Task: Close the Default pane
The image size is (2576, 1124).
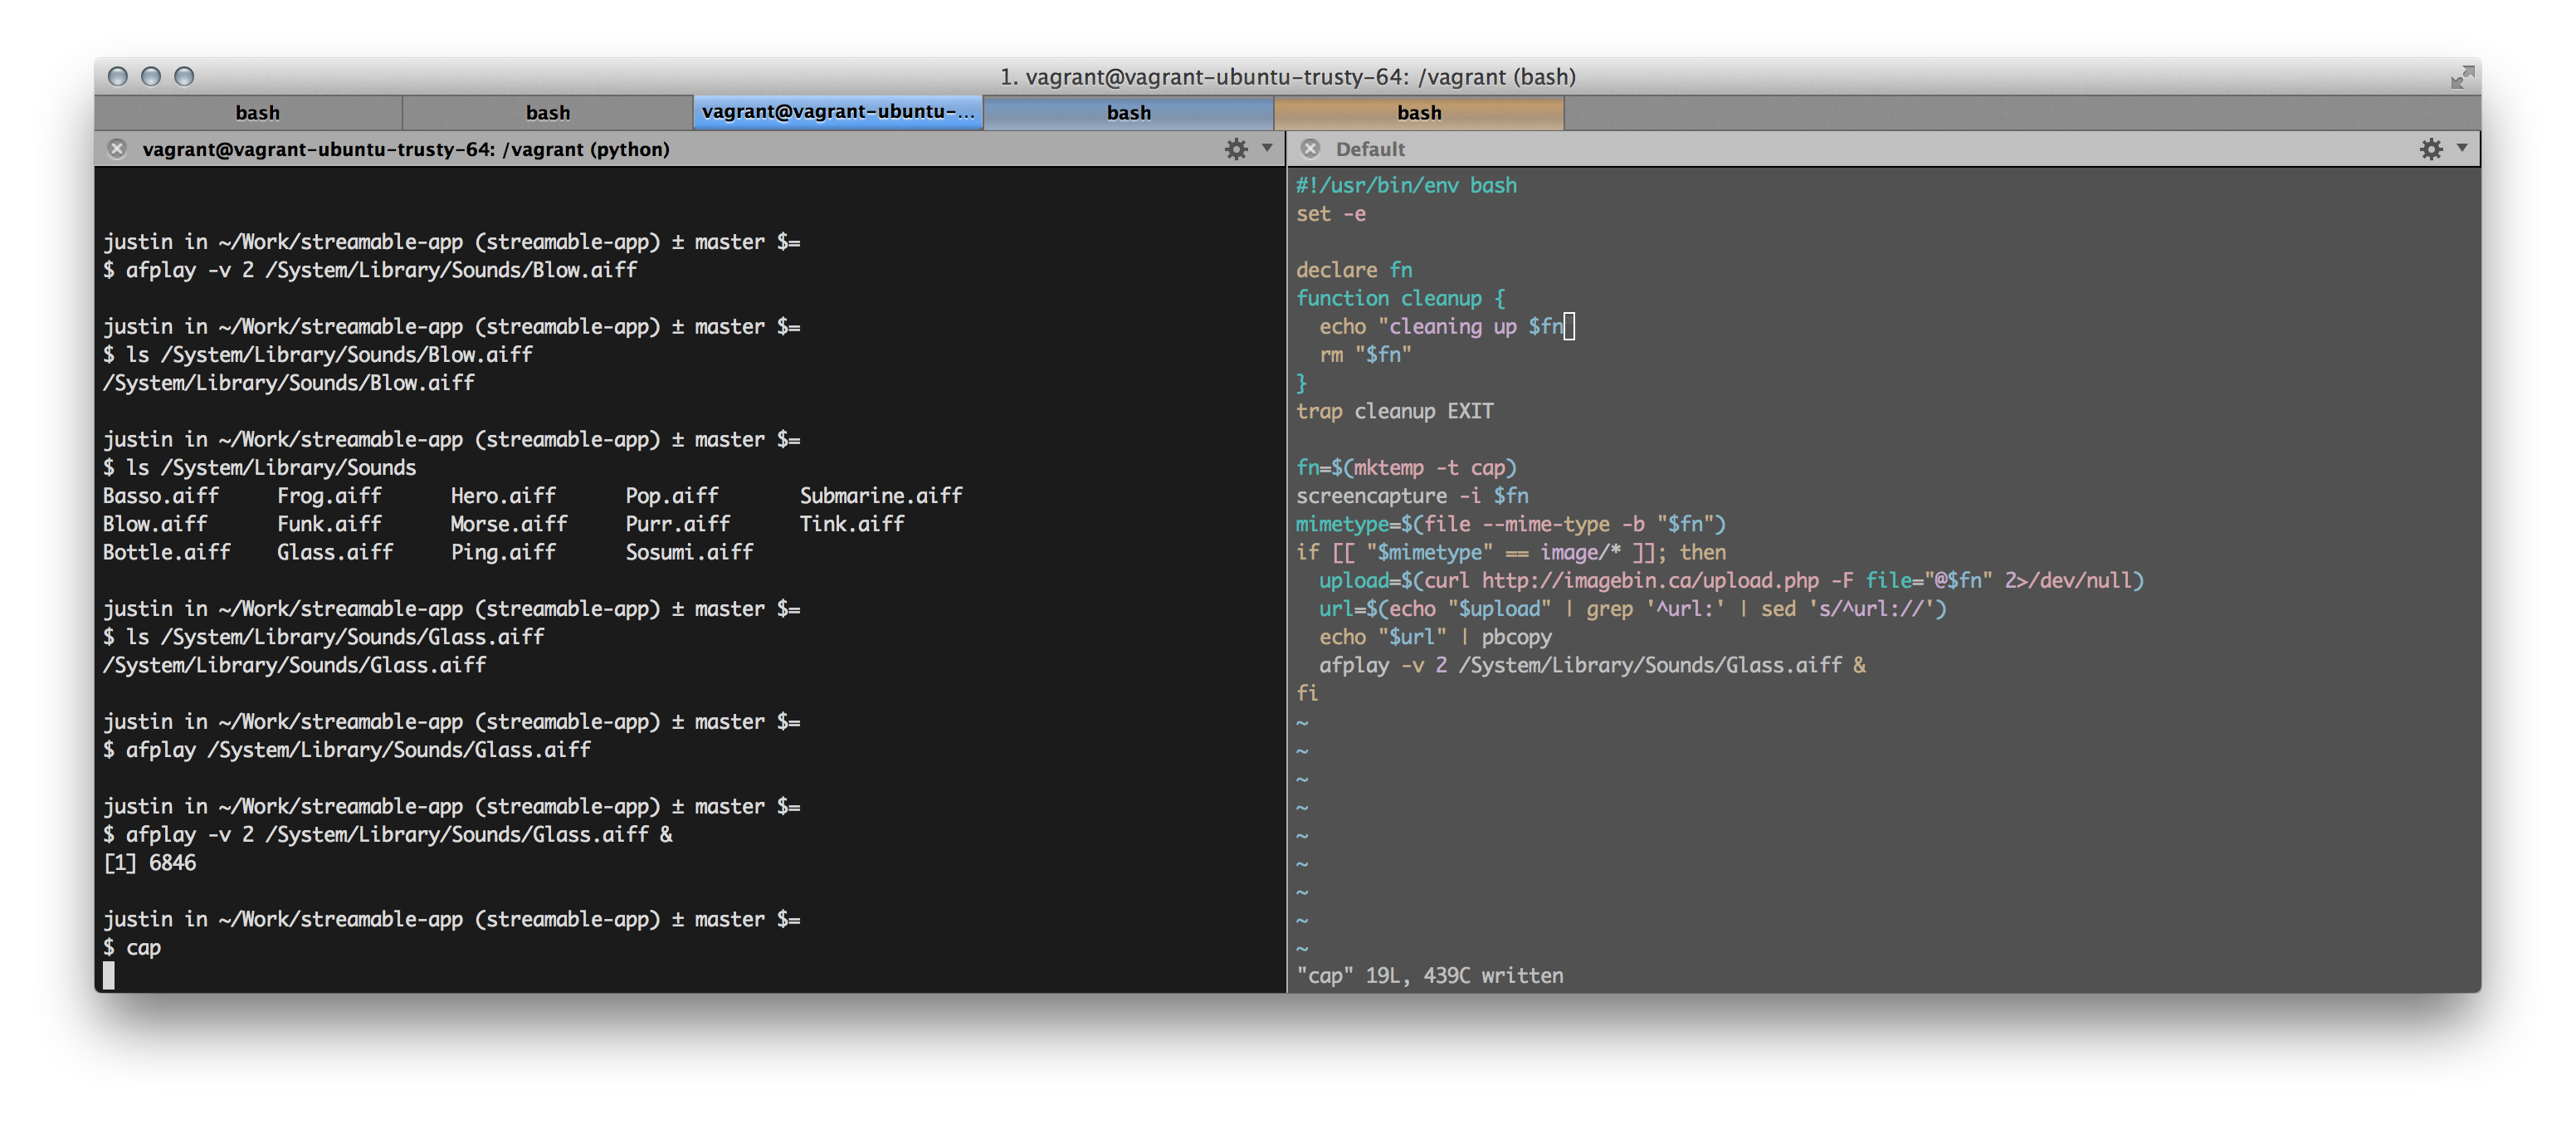Action: point(1310,149)
